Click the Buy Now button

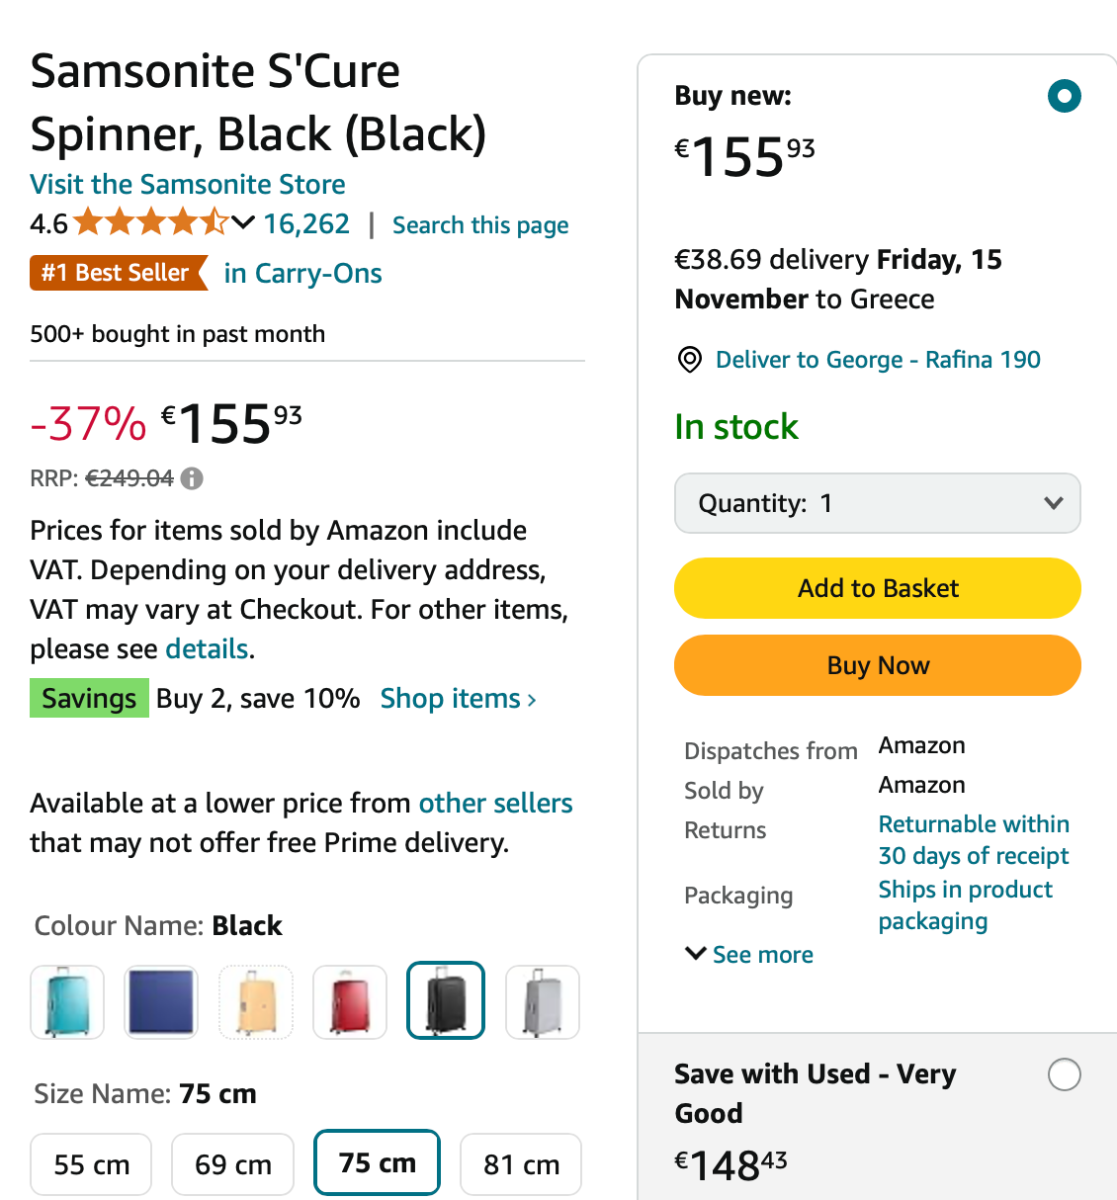click(877, 666)
